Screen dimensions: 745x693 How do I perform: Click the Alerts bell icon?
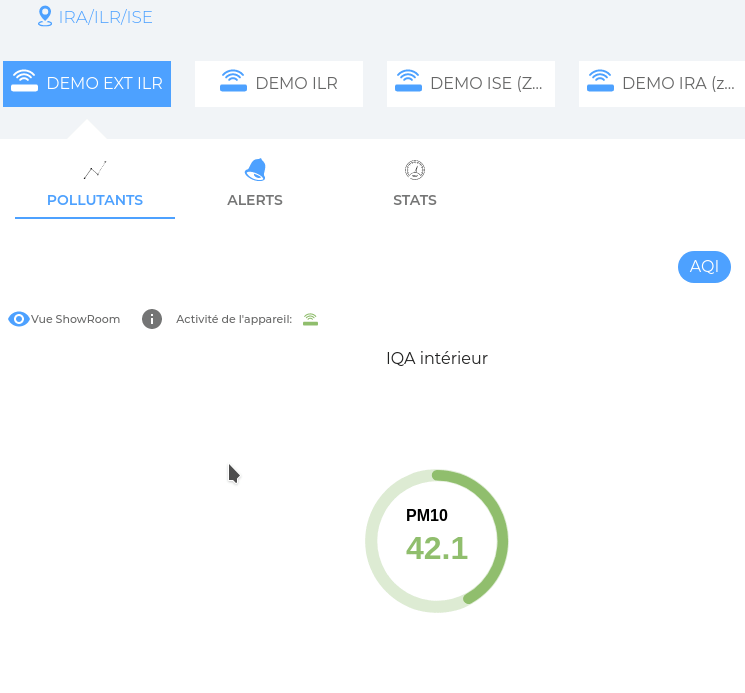[x=255, y=170]
